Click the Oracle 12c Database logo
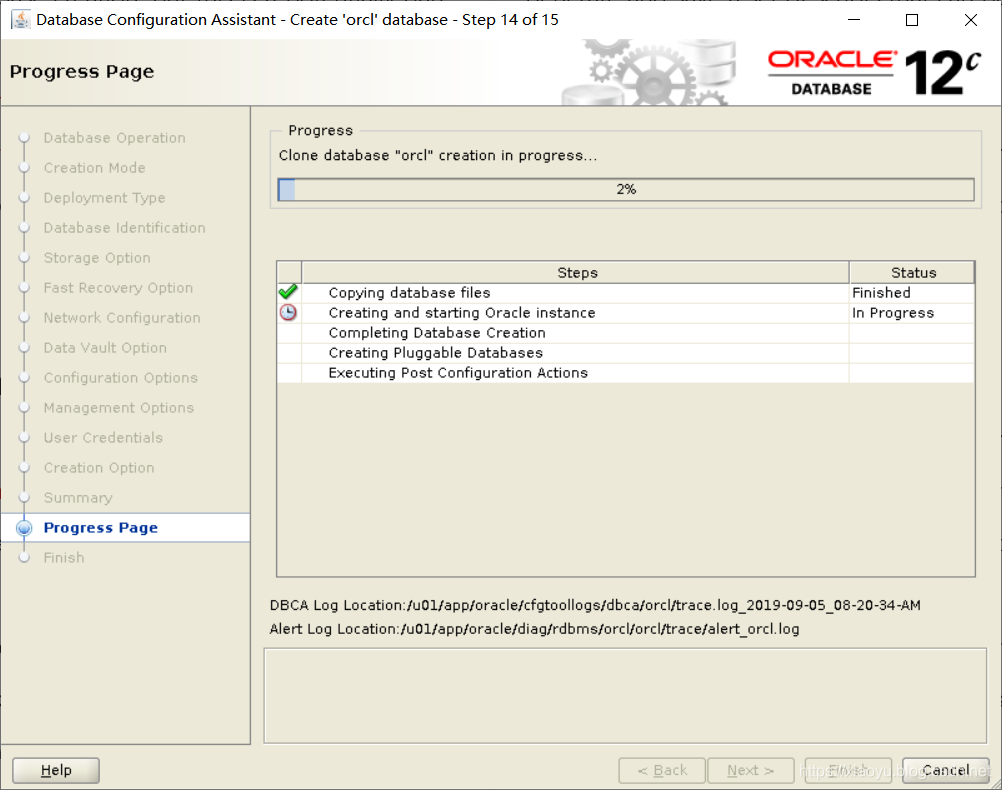The height and width of the screenshot is (790, 1002). tap(874, 72)
